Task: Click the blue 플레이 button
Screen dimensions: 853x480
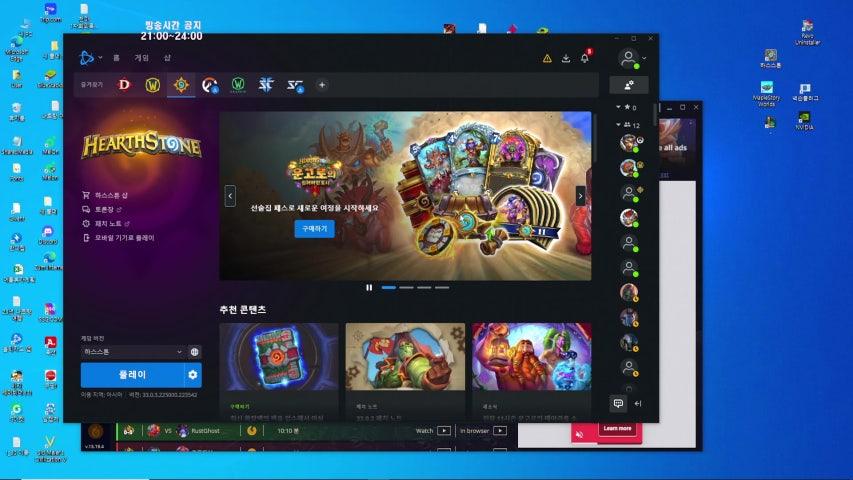Action: click(x=132, y=375)
